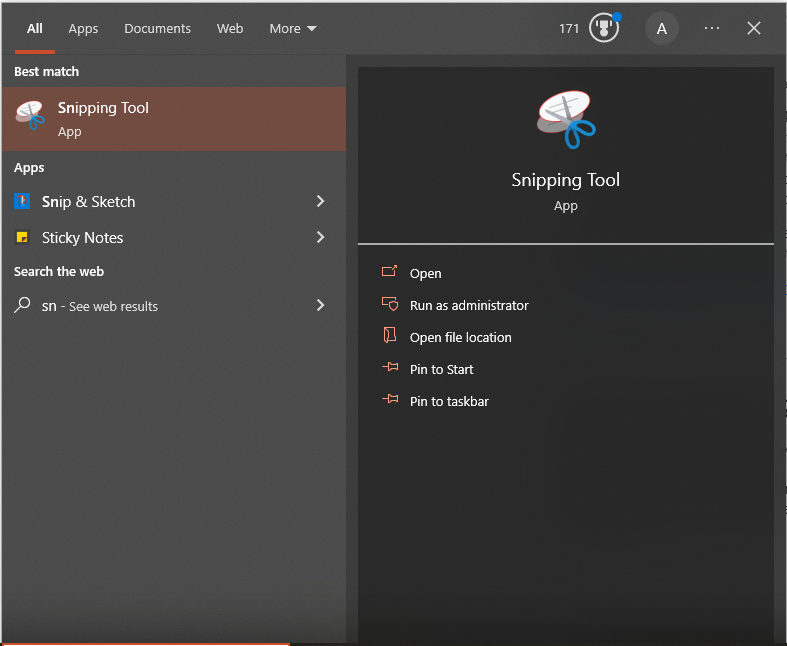This screenshot has height=646, width=787.
Task: Choose Open file location
Action: (460, 338)
